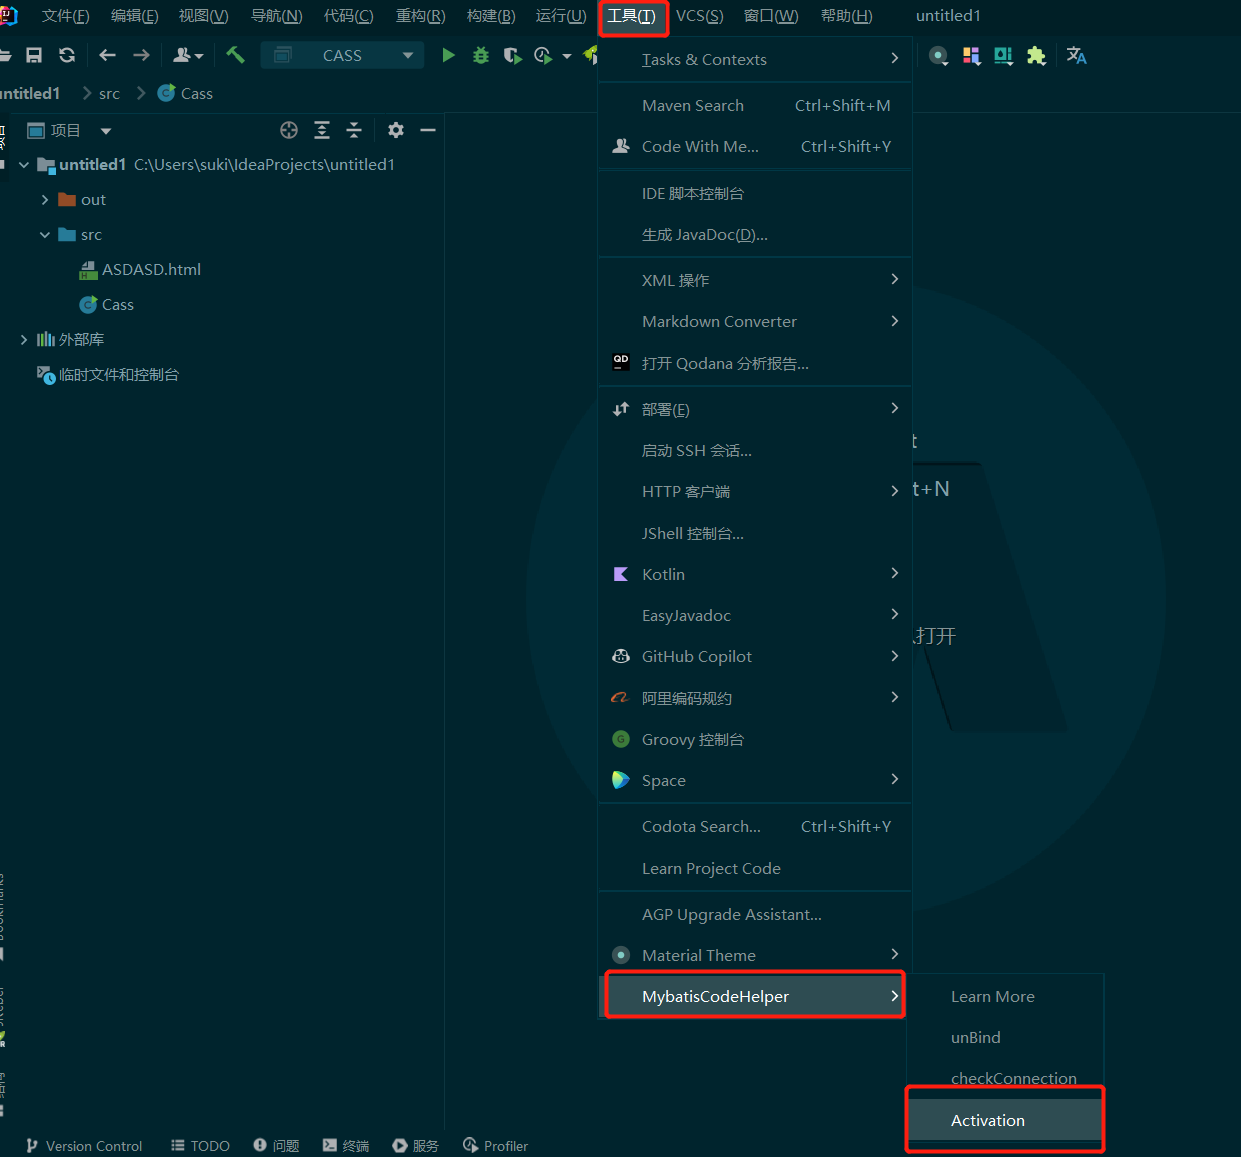Open the 部署(E) submenu
Screen dimensions: 1241x1157
coord(755,409)
